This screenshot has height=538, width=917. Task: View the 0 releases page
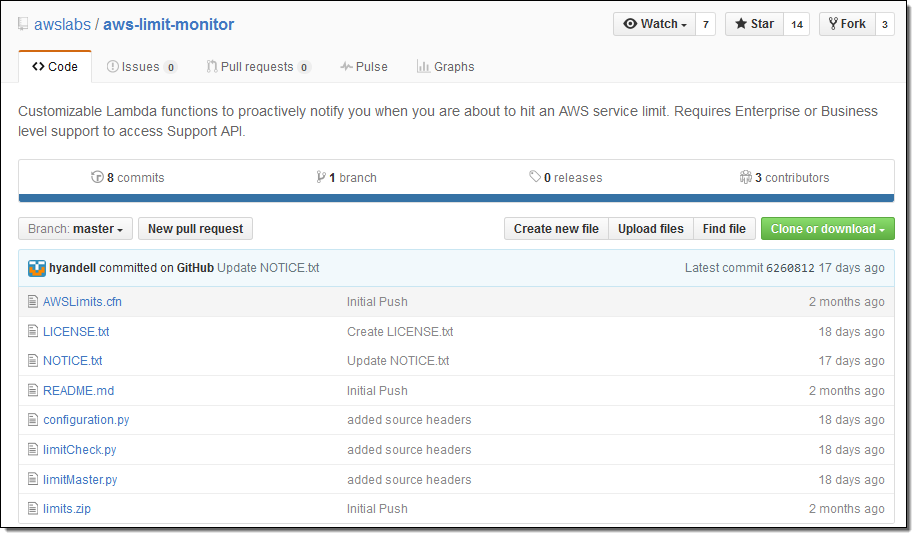566,177
